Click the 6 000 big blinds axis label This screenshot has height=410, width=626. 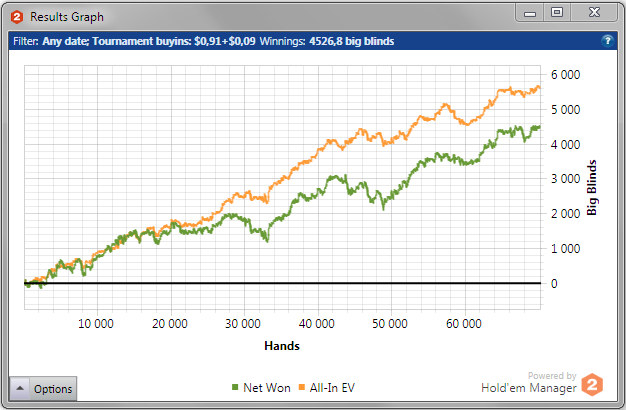(x=565, y=75)
